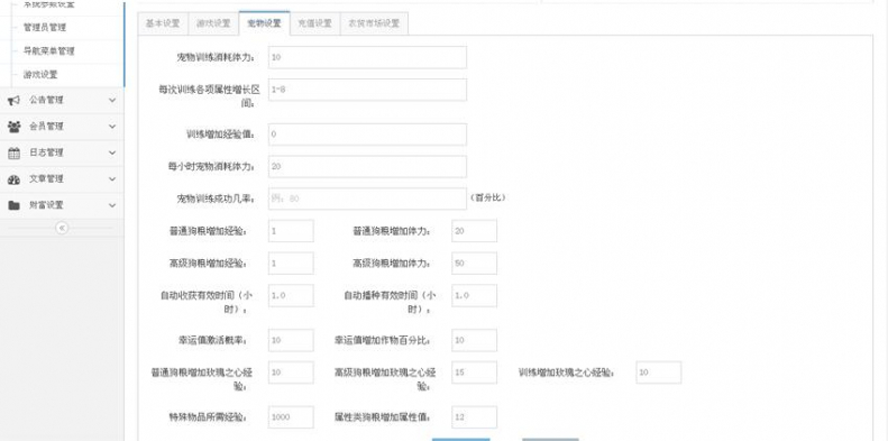Select the 宠物设置 tab
The height and width of the screenshot is (441, 888).
(264, 24)
